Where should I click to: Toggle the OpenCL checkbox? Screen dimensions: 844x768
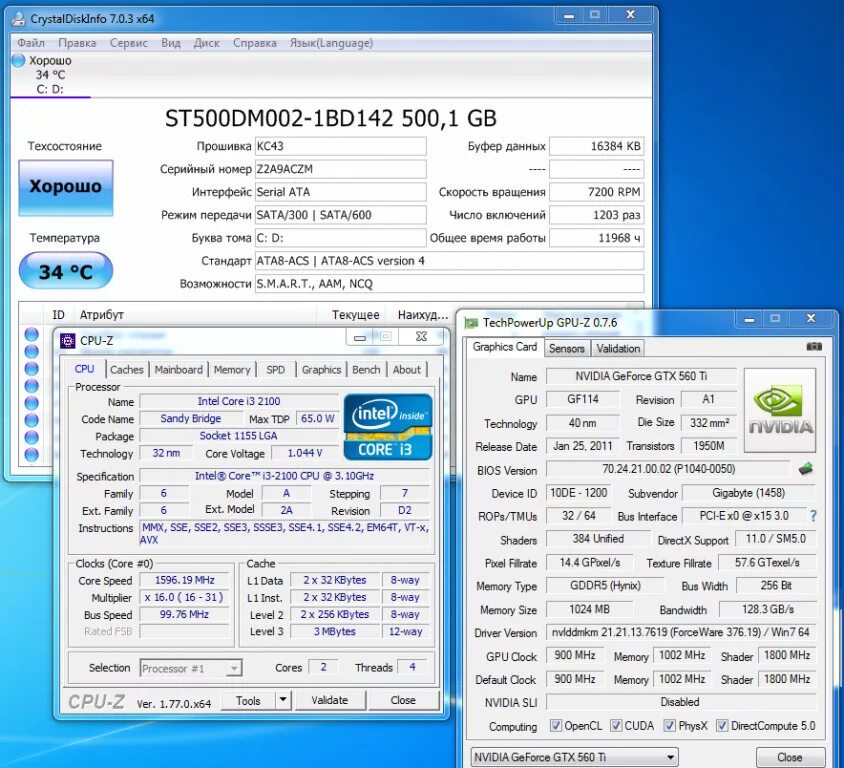click(555, 725)
